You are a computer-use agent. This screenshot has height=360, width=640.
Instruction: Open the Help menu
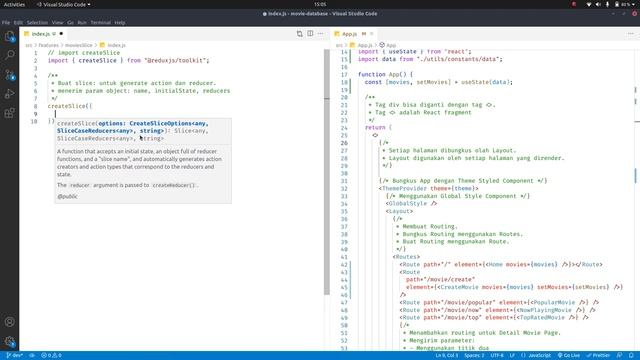120,22
